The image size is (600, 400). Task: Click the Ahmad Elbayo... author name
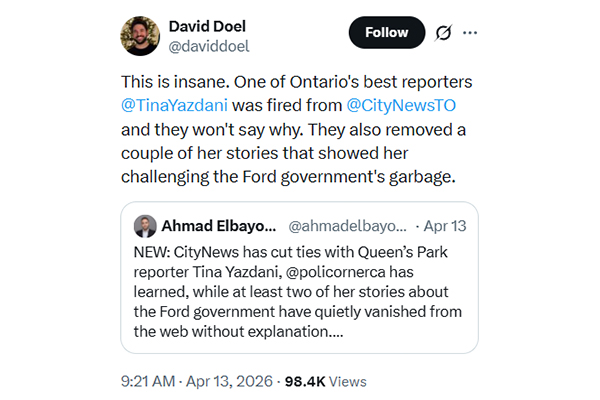coord(218,225)
